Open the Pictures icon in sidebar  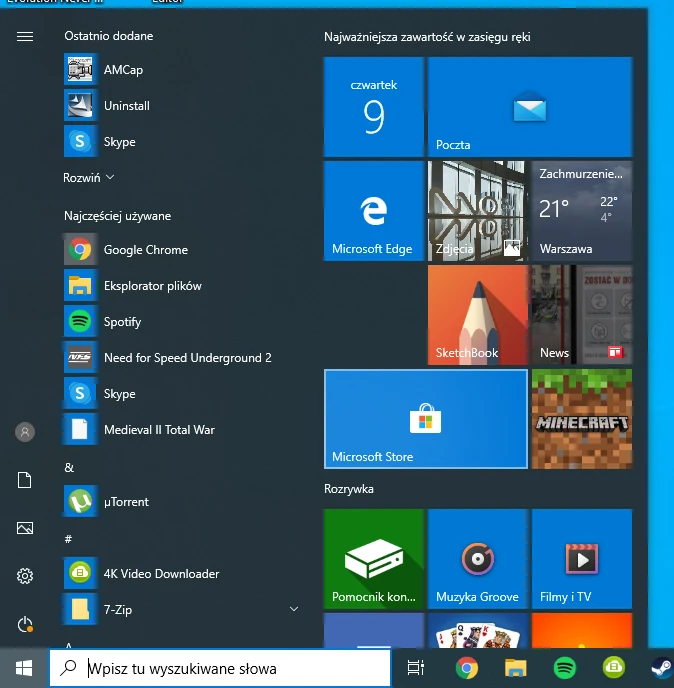pyautogui.click(x=25, y=528)
